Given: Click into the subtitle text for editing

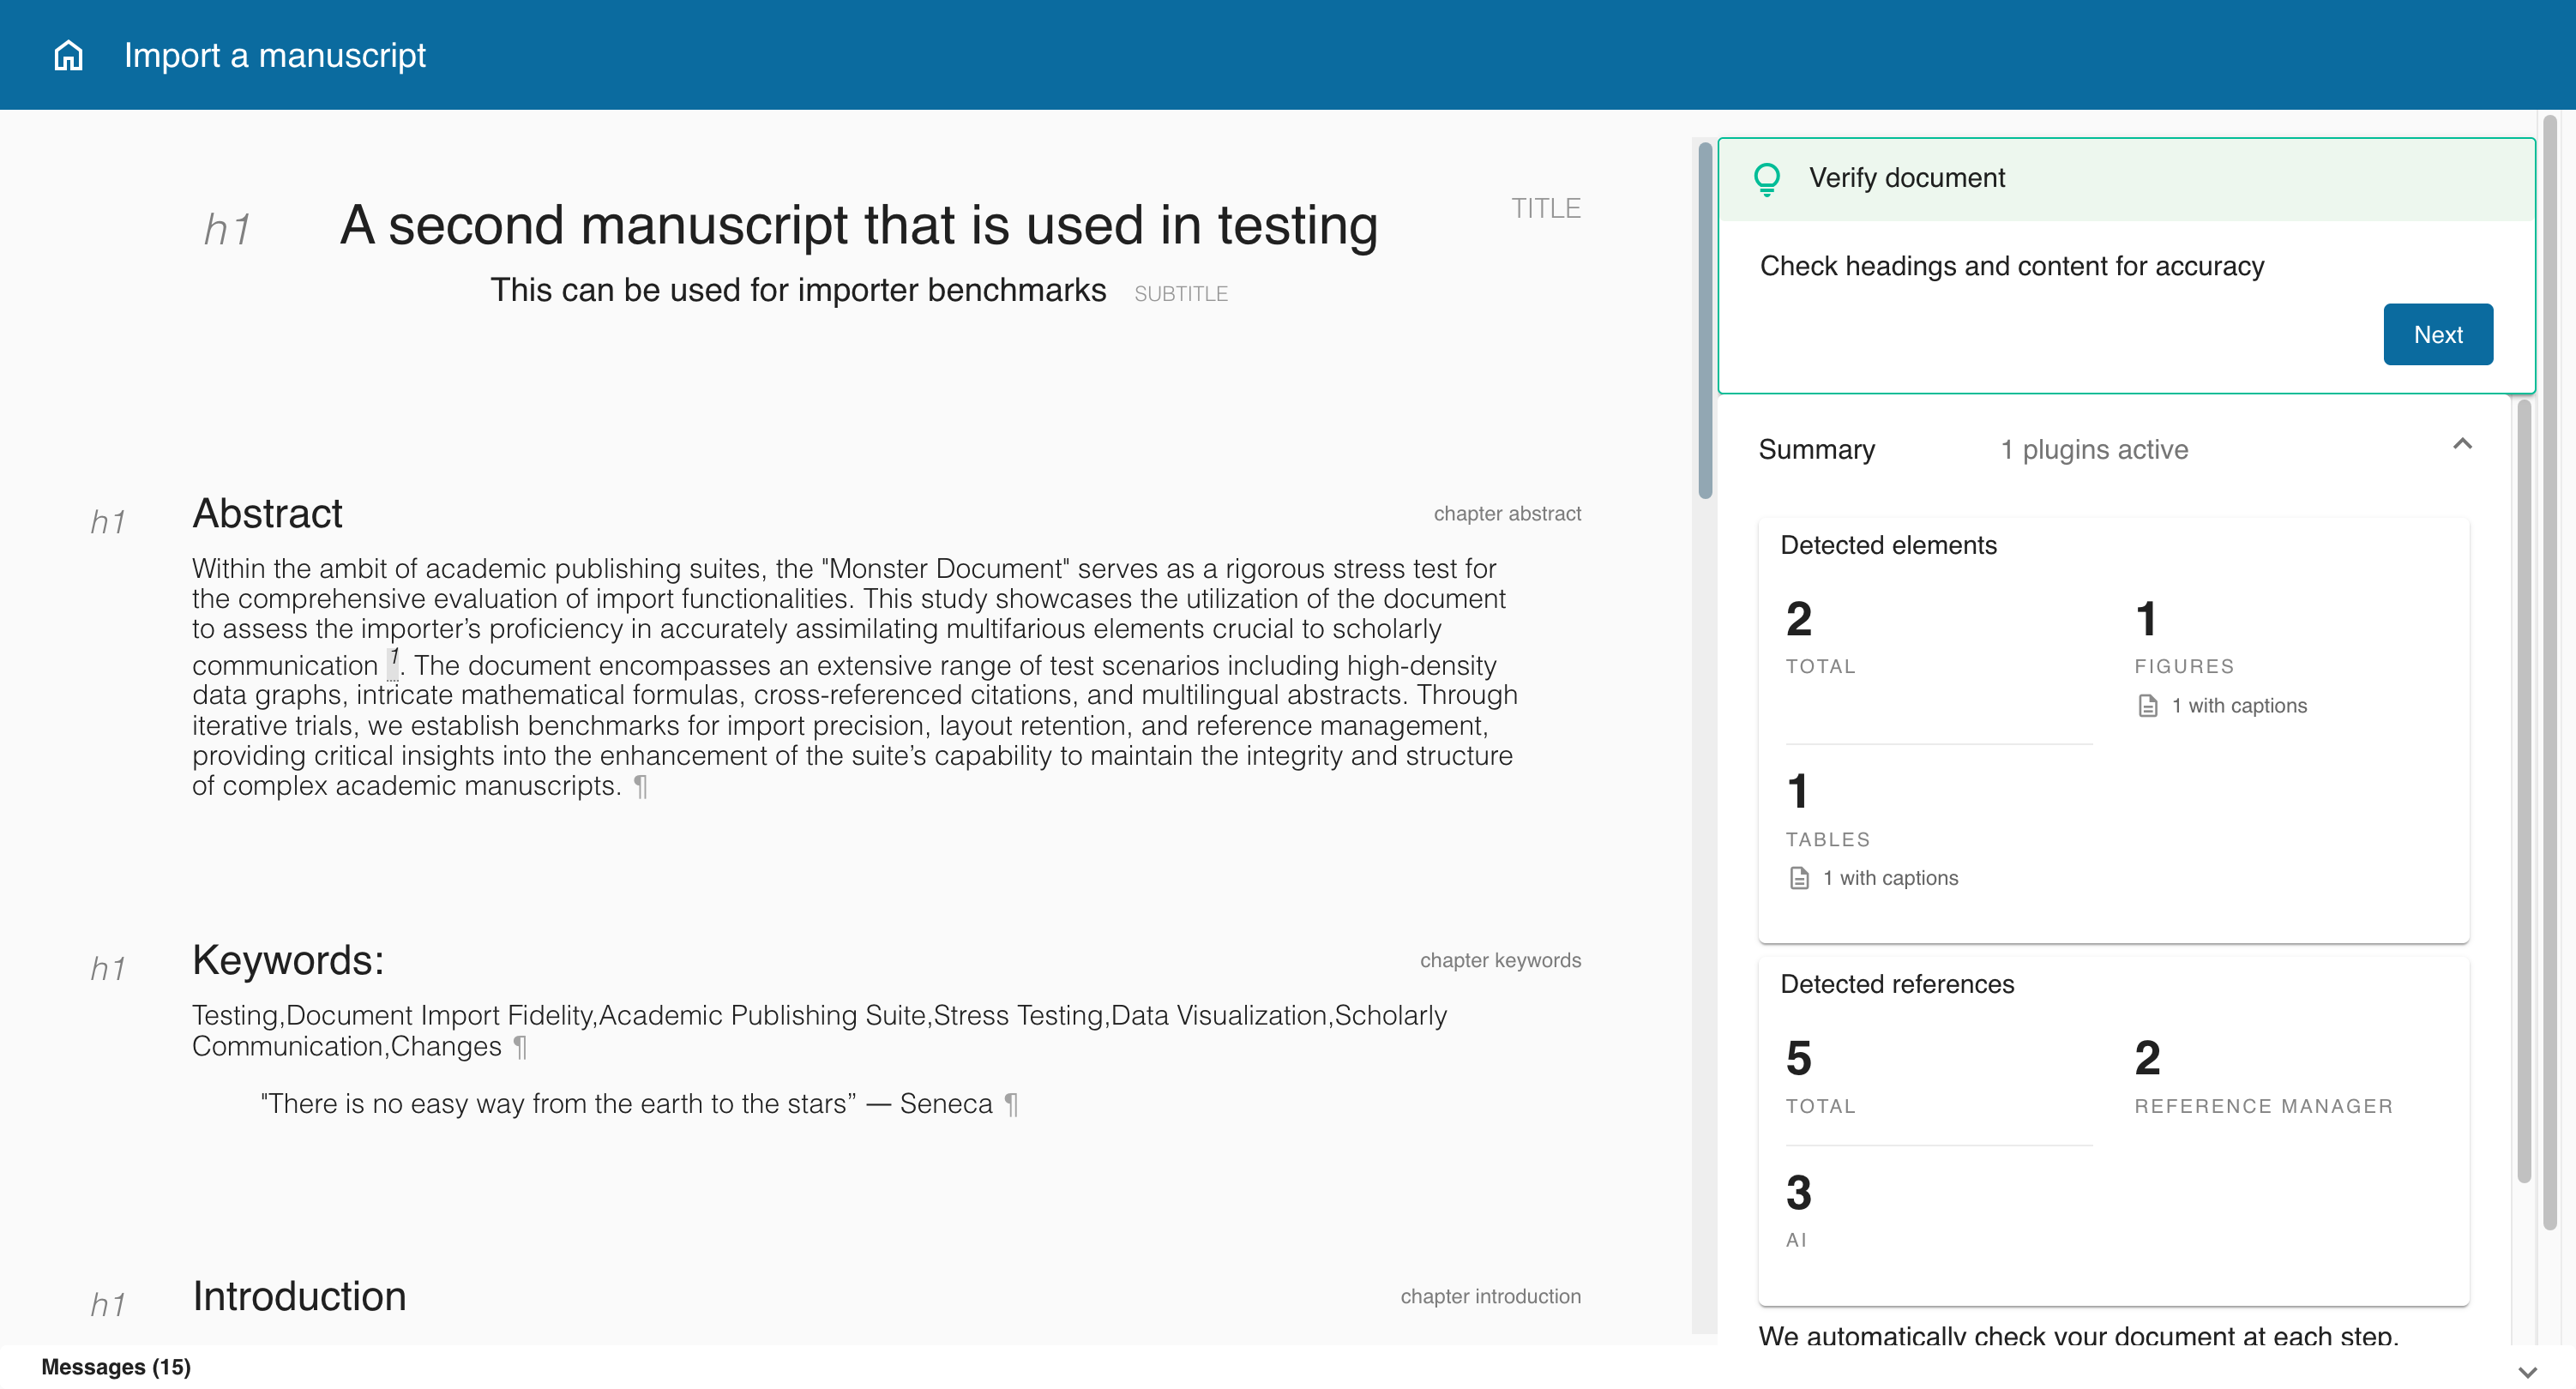Looking at the screenshot, I should point(797,290).
